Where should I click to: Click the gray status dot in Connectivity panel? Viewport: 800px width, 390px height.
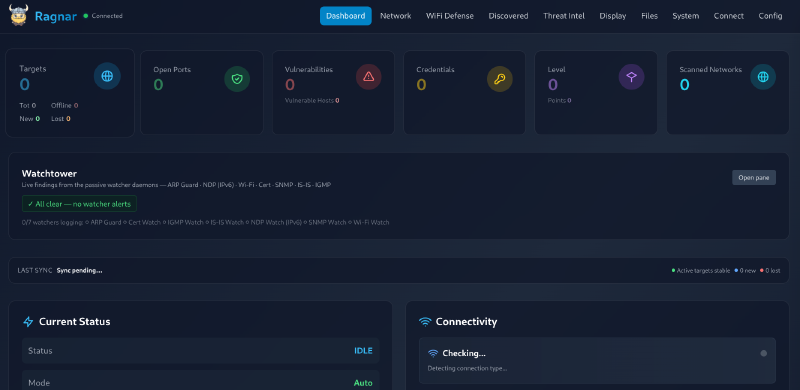coord(763,353)
